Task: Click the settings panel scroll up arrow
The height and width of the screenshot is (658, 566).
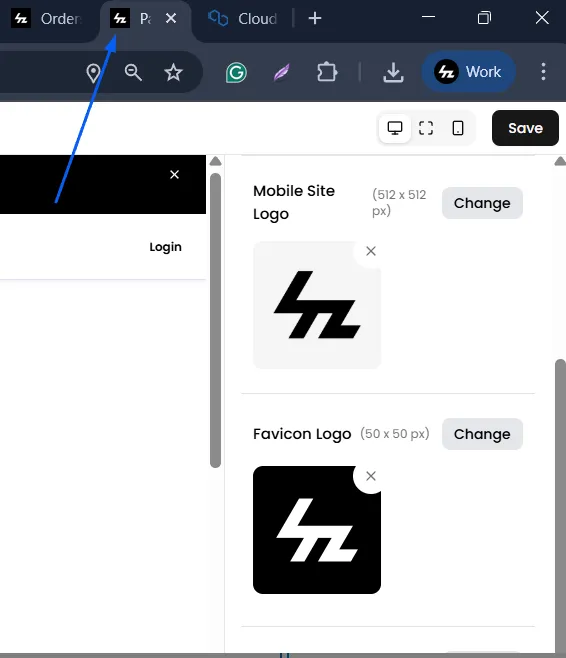Action: pos(560,162)
